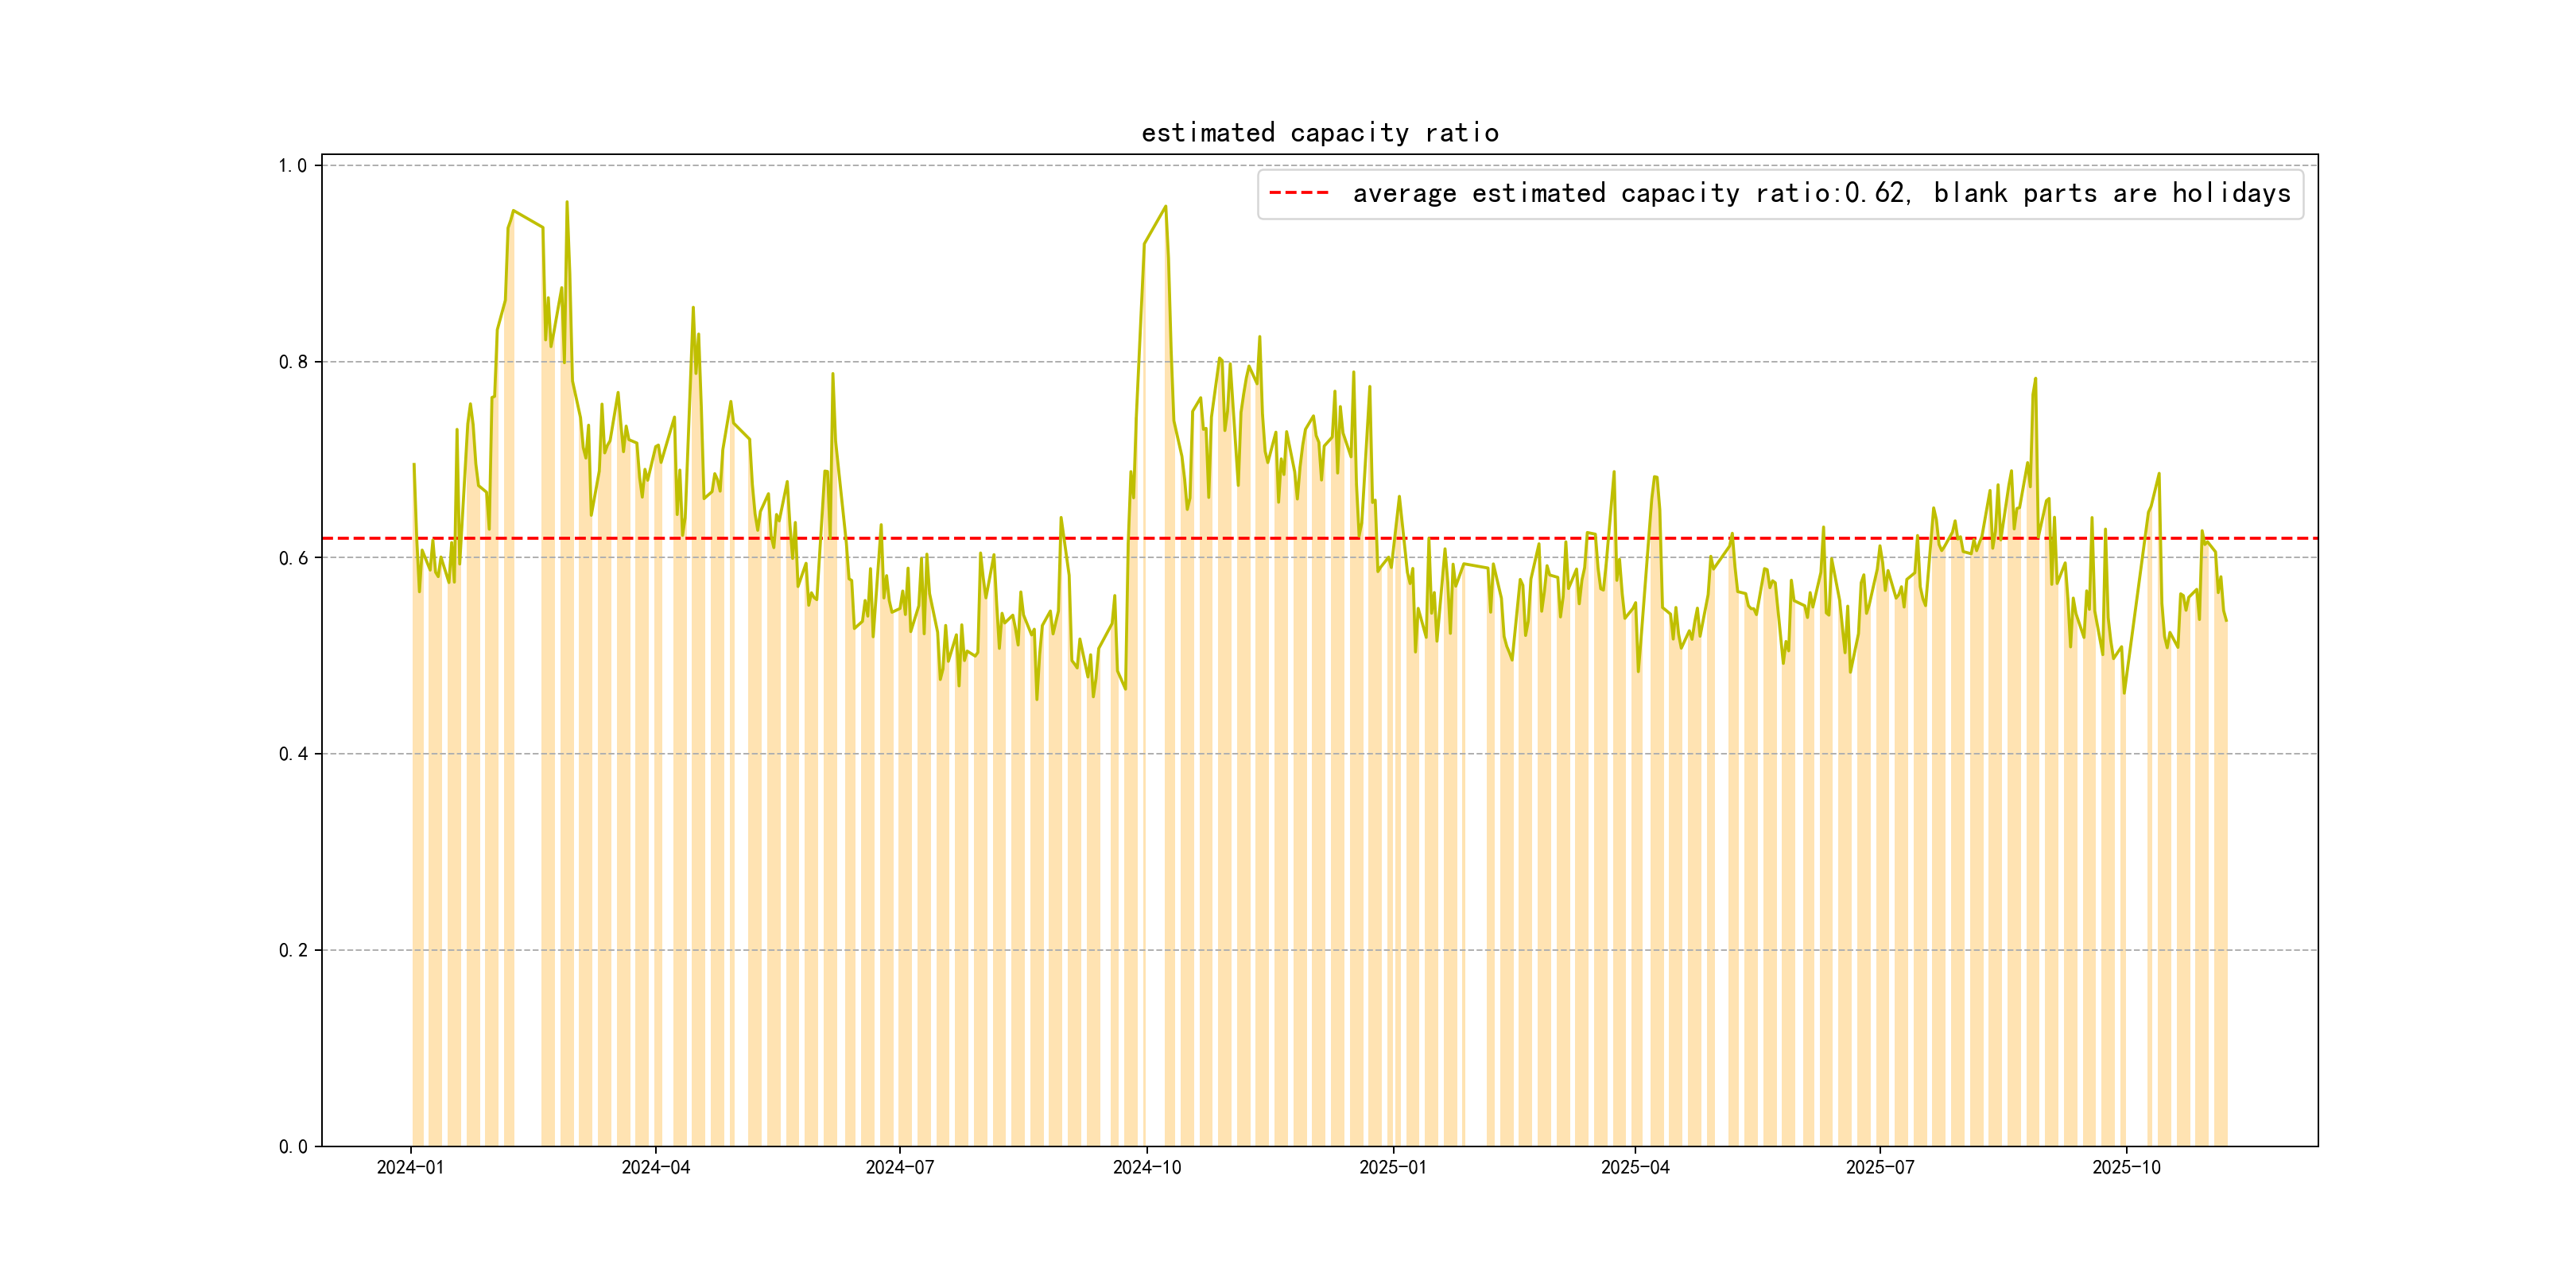
Task: Click the chart title 'estimated capacity ratio'
Action: (1319, 133)
